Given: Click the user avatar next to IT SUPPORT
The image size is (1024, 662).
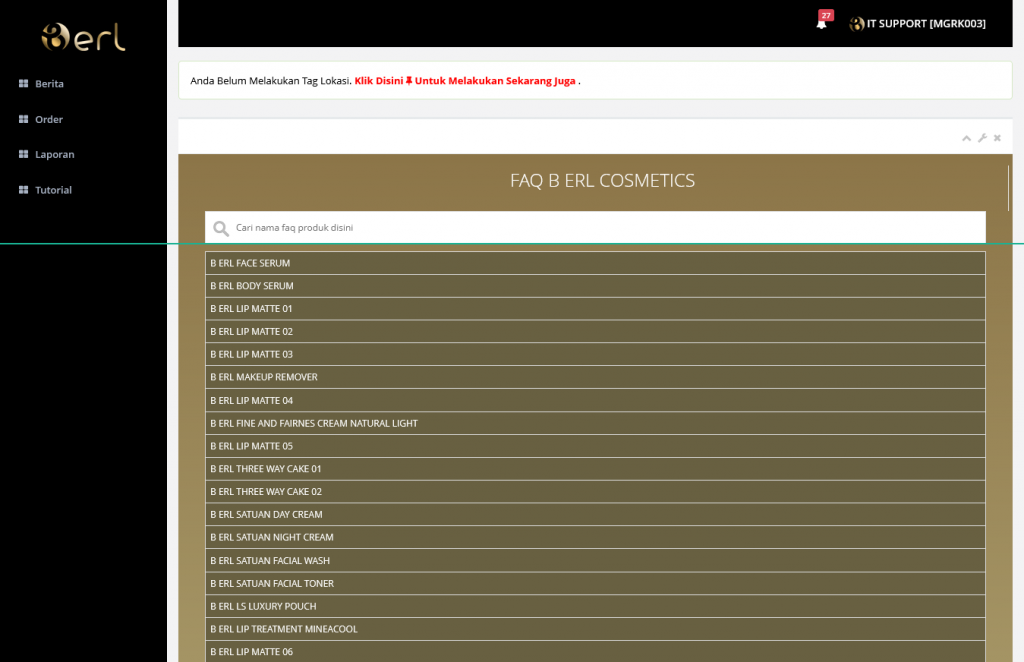Looking at the screenshot, I should point(856,24).
